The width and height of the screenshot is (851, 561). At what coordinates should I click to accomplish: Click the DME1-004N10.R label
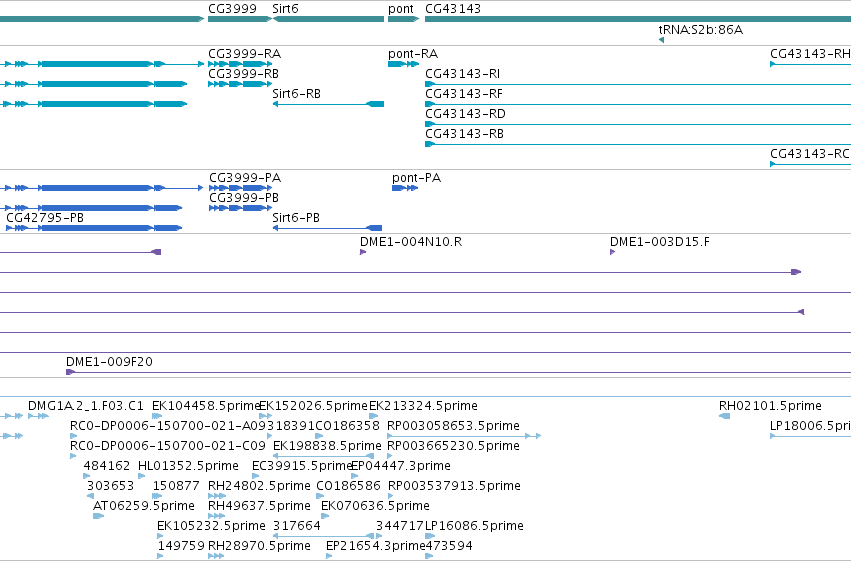point(411,242)
